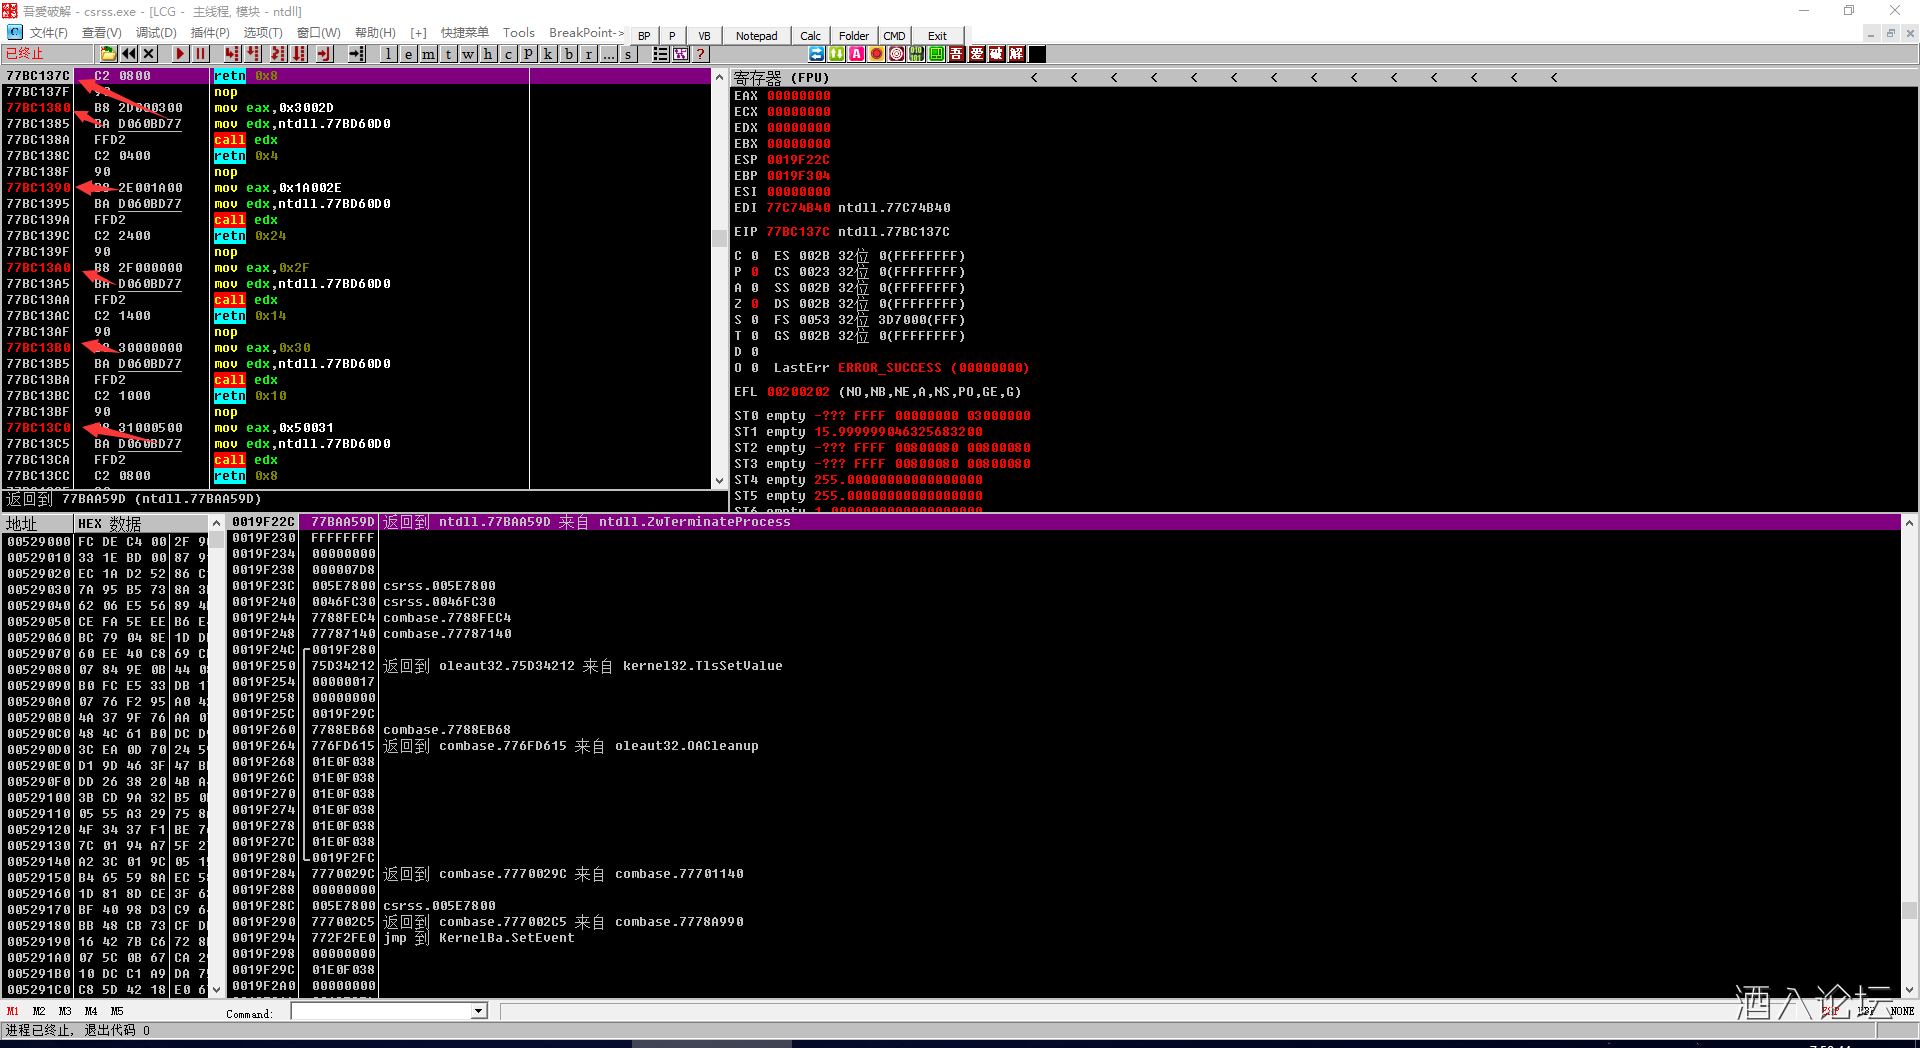Click the black color square in toolbar
Viewport: 1920px width, 1048px height.
coord(1037,54)
